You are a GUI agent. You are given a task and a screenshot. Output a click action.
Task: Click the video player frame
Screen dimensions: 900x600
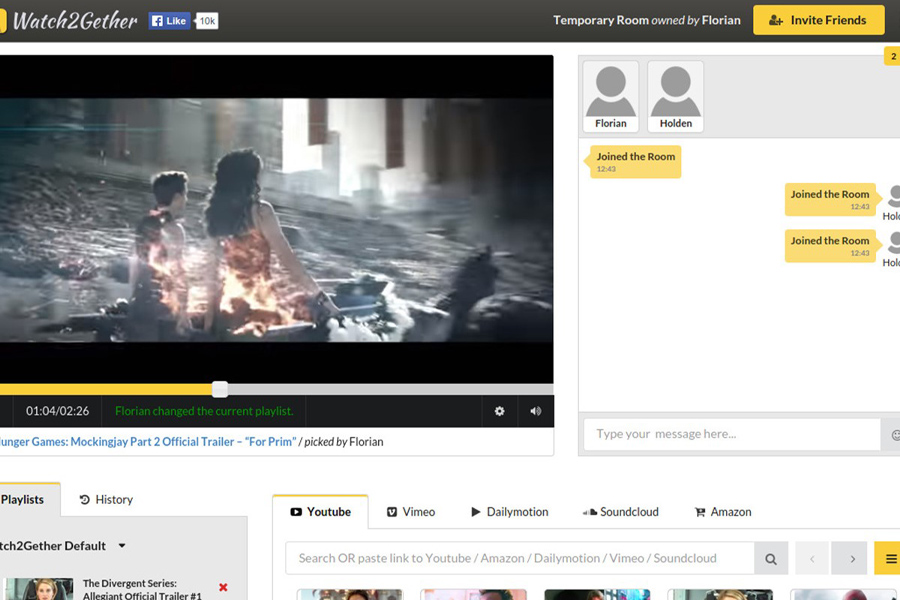point(277,220)
